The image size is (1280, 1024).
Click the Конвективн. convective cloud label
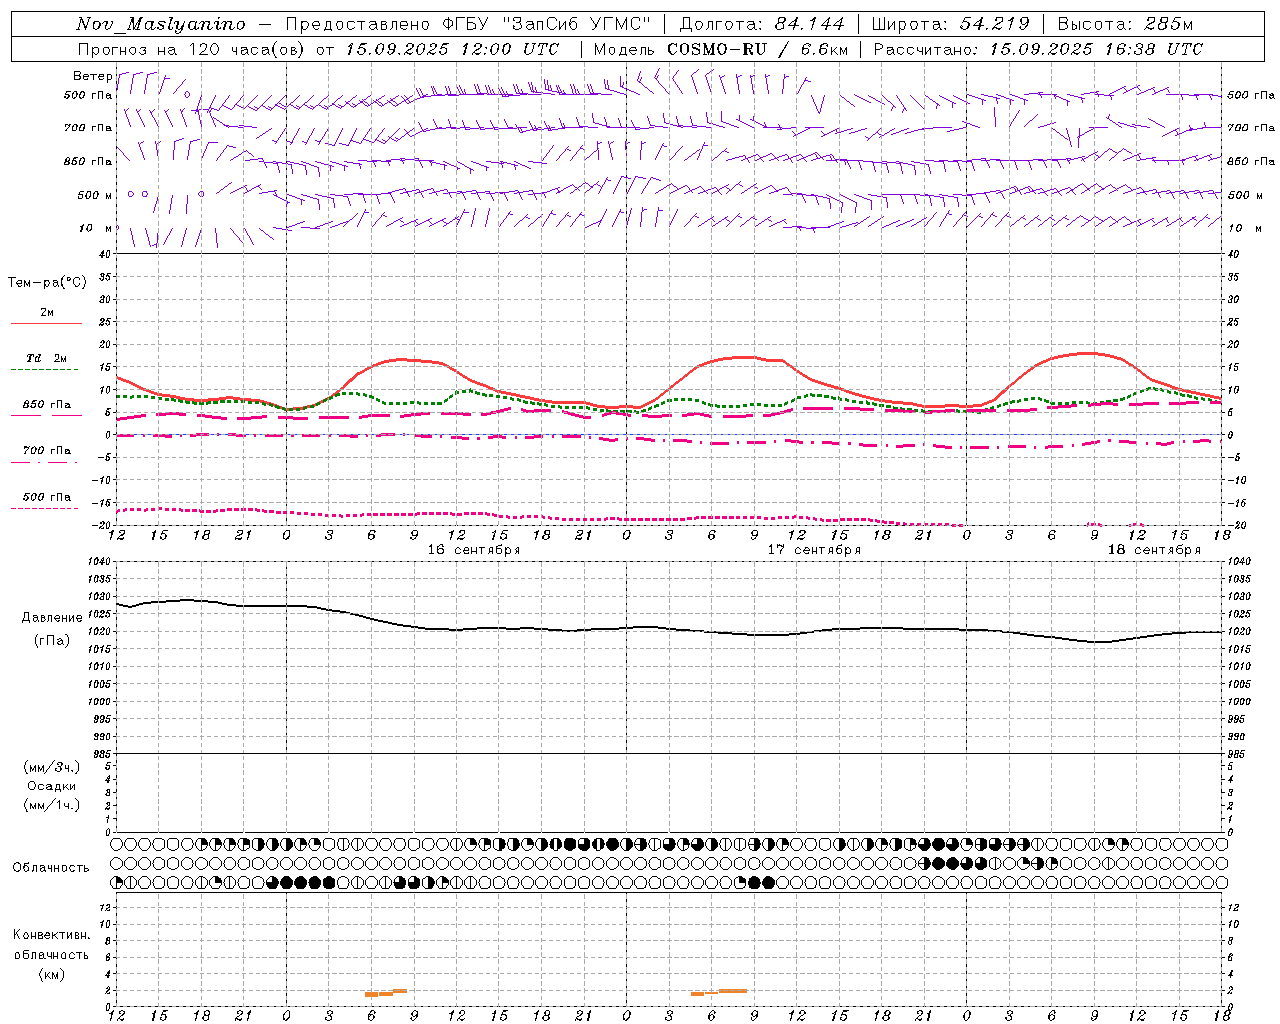click(51, 935)
